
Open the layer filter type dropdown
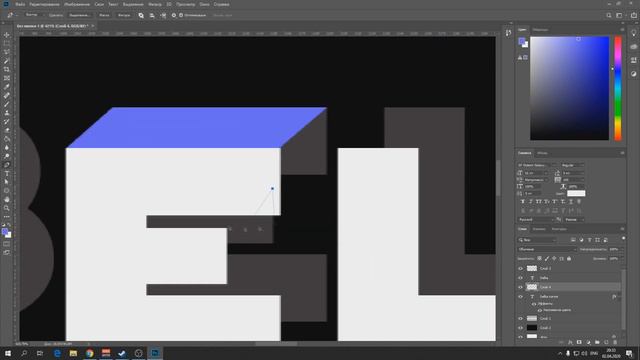click(x=537, y=240)
